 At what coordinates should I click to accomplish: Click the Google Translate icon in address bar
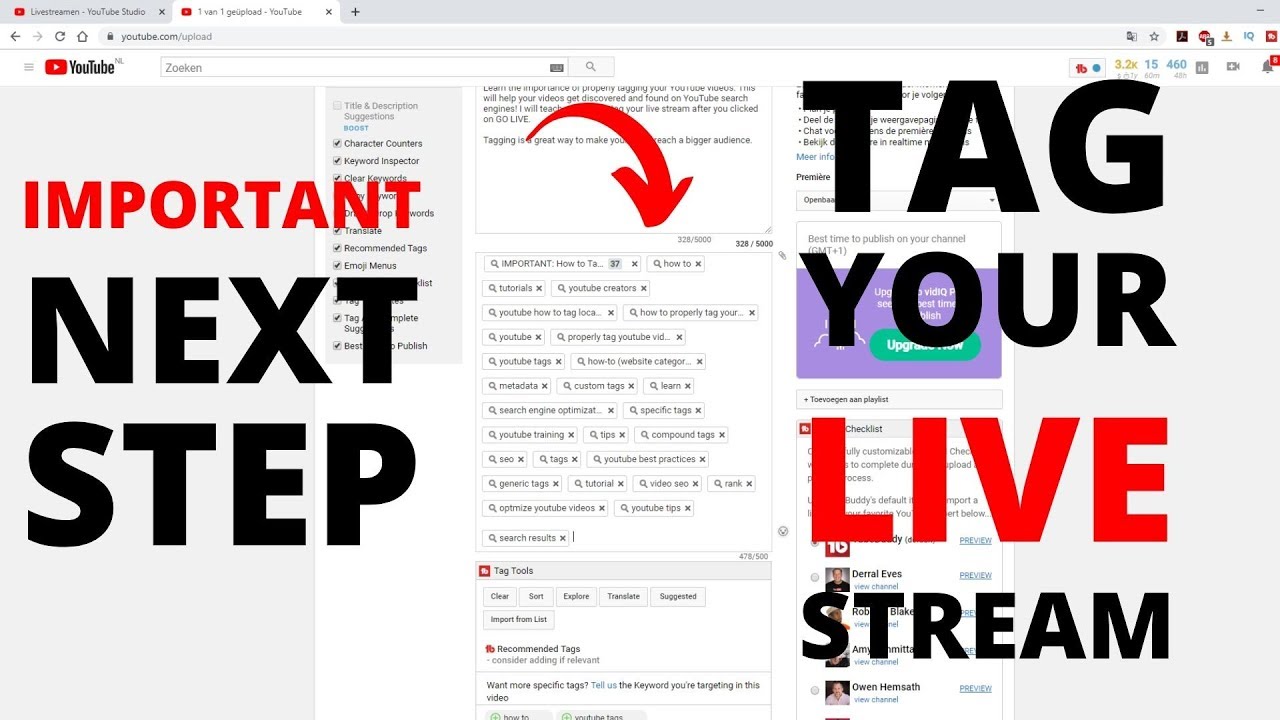coord(1131,36)
